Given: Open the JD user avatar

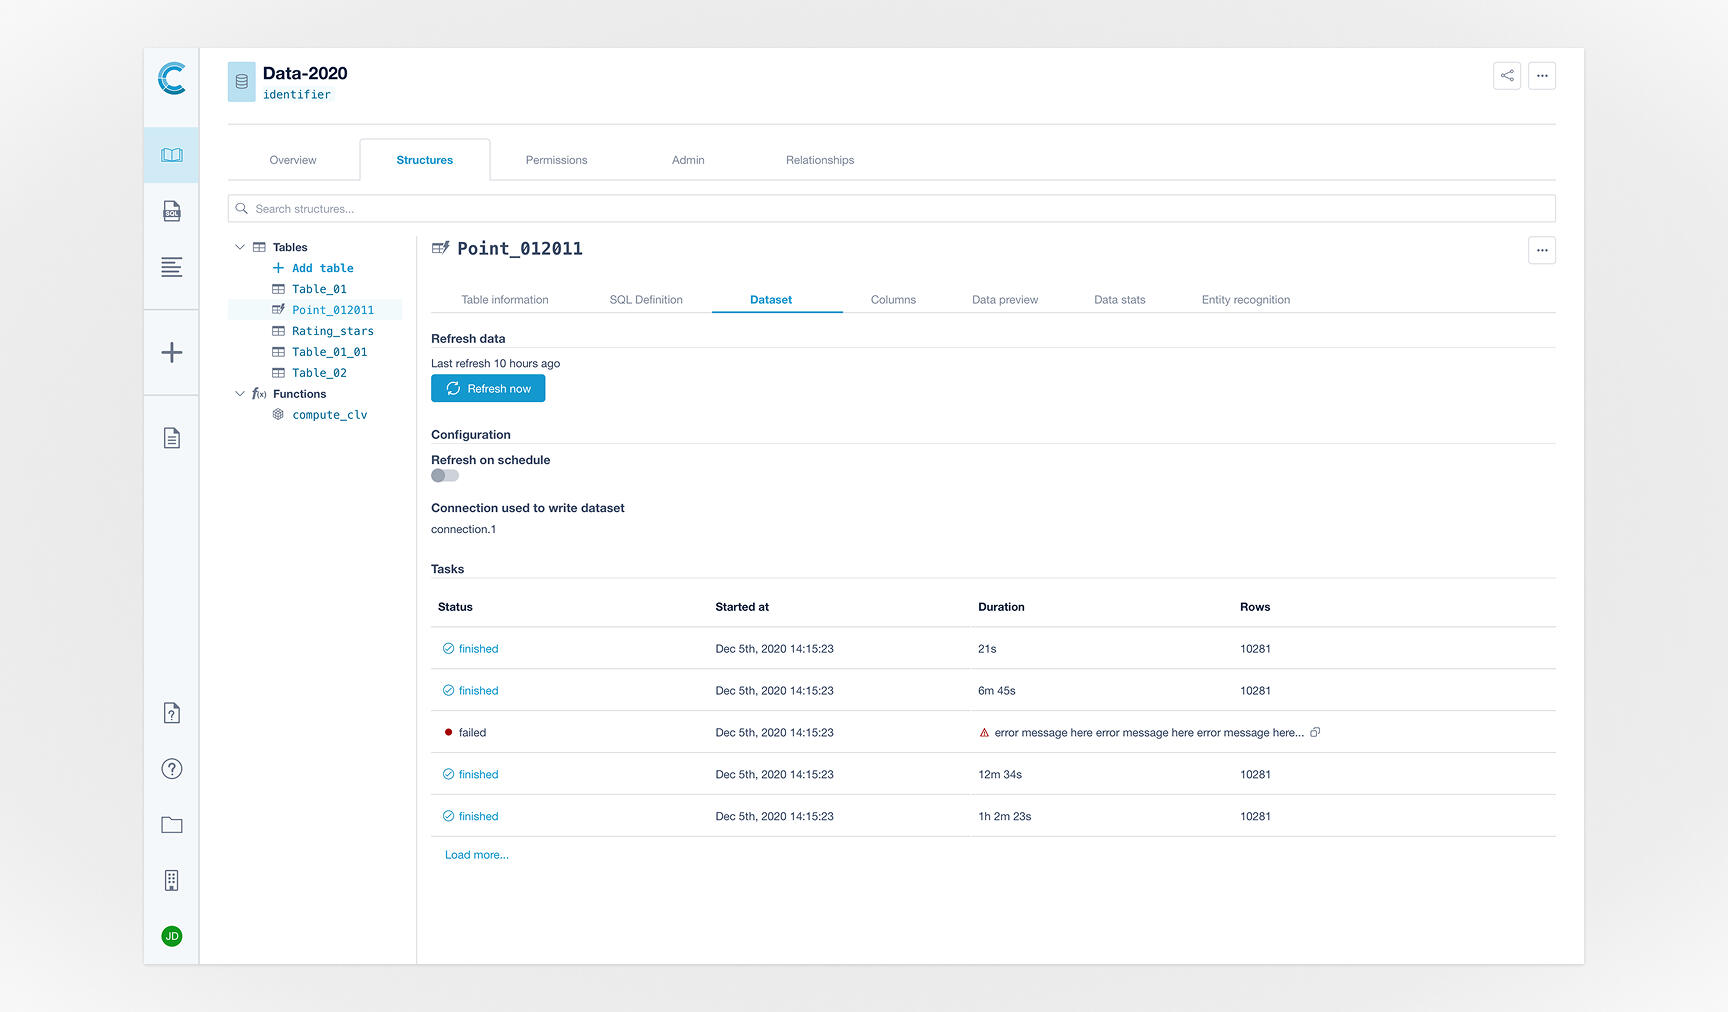Looking at the screenshot, I should pos(172,936).
